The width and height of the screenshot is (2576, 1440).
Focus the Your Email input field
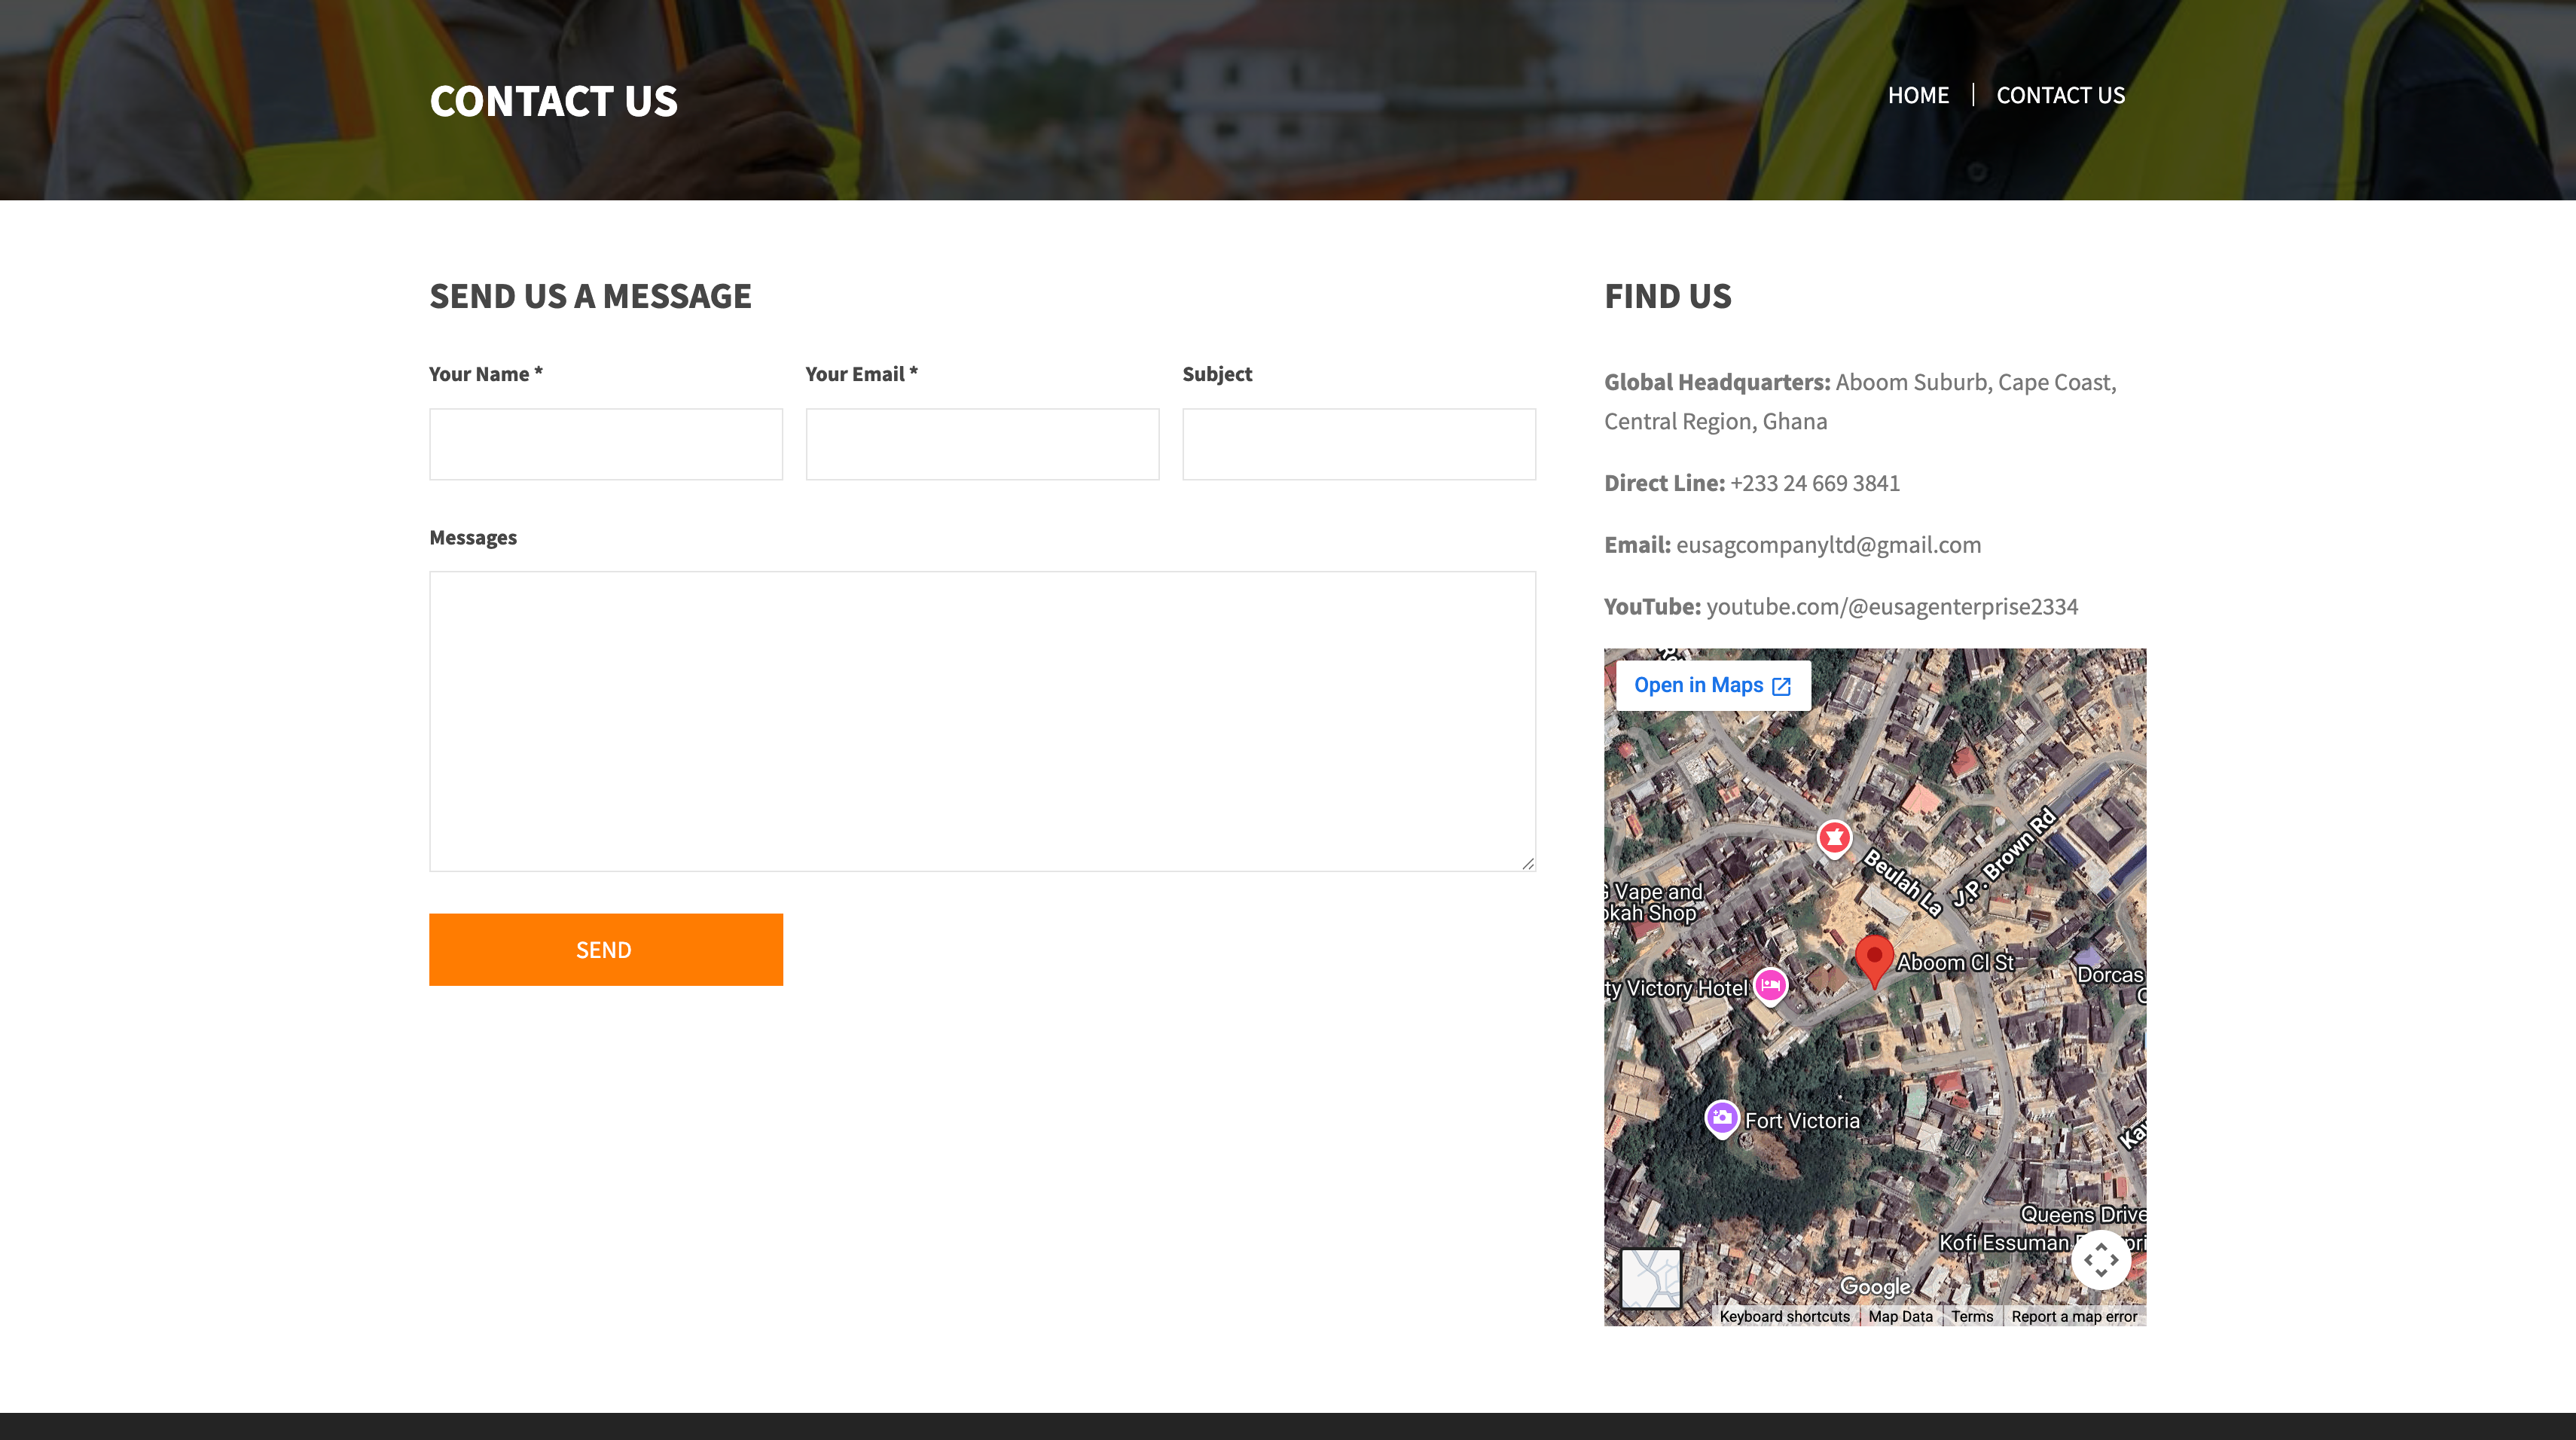(x=982, y=444)
